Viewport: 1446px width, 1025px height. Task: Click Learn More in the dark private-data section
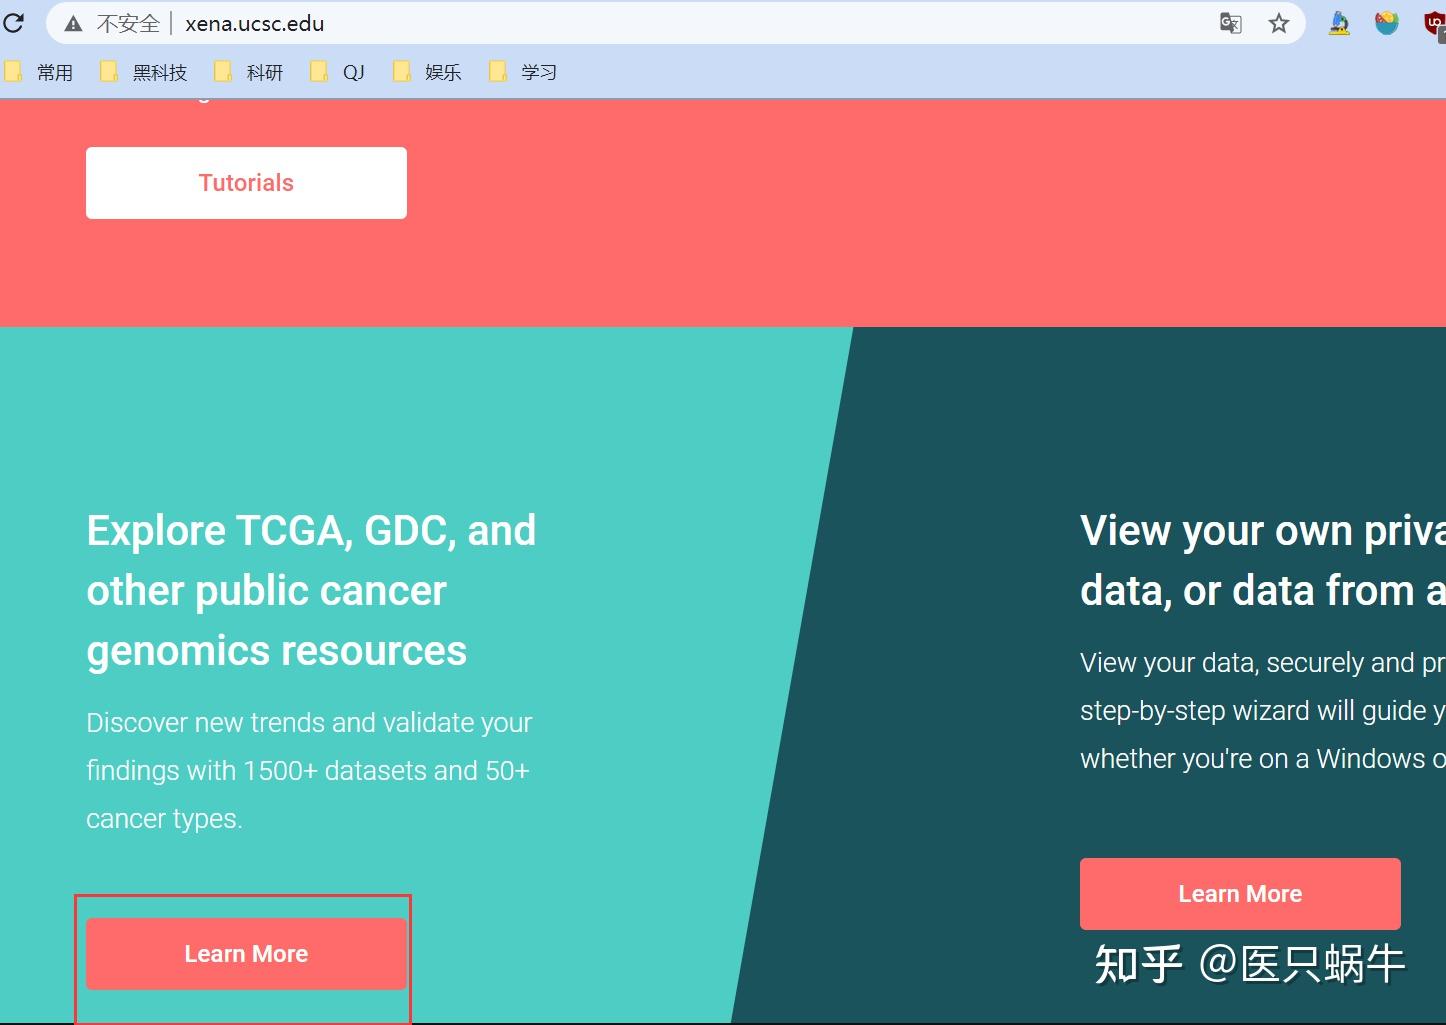tap(1240, 893)
